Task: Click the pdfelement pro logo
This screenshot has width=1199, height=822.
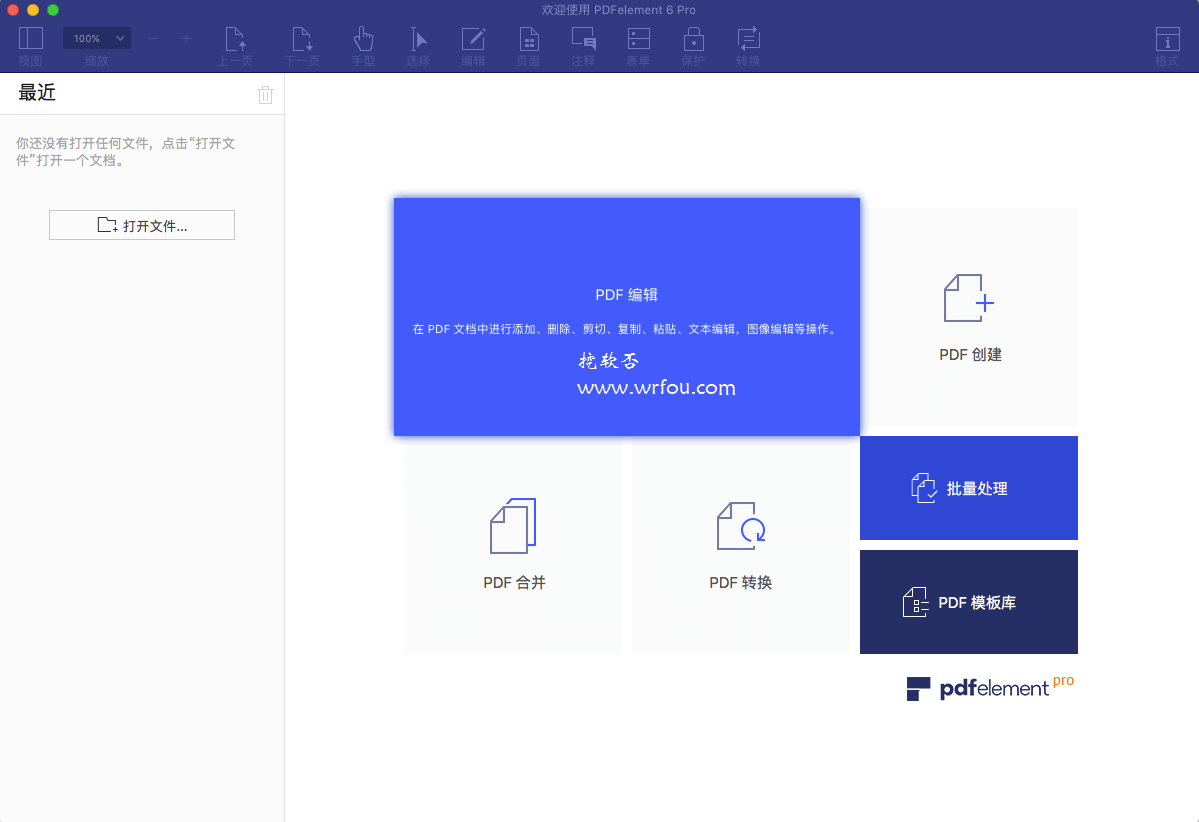Action: [990, 687]
